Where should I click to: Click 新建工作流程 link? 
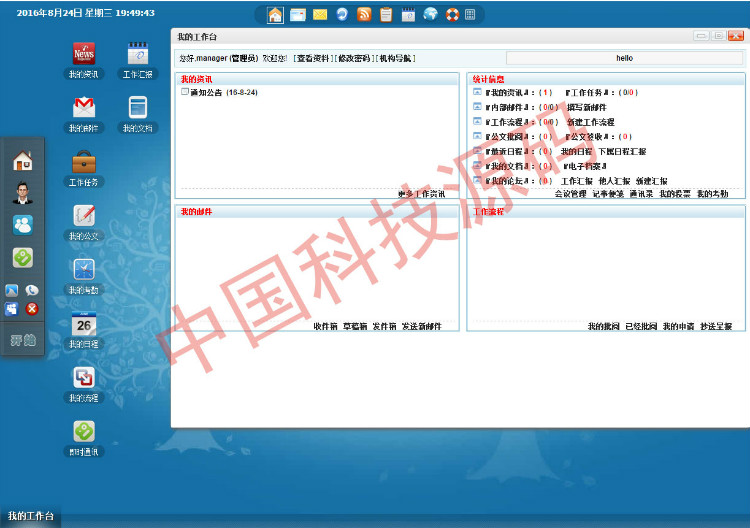590,122
